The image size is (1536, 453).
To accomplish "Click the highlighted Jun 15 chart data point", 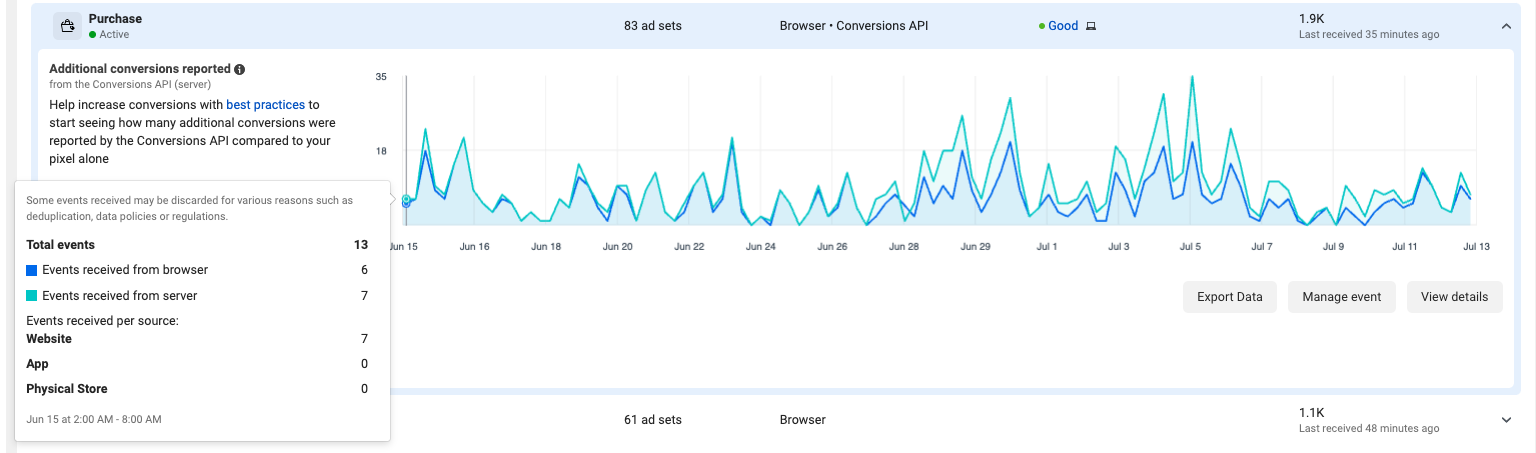I will pyautogui.click(x=406, y=201).
